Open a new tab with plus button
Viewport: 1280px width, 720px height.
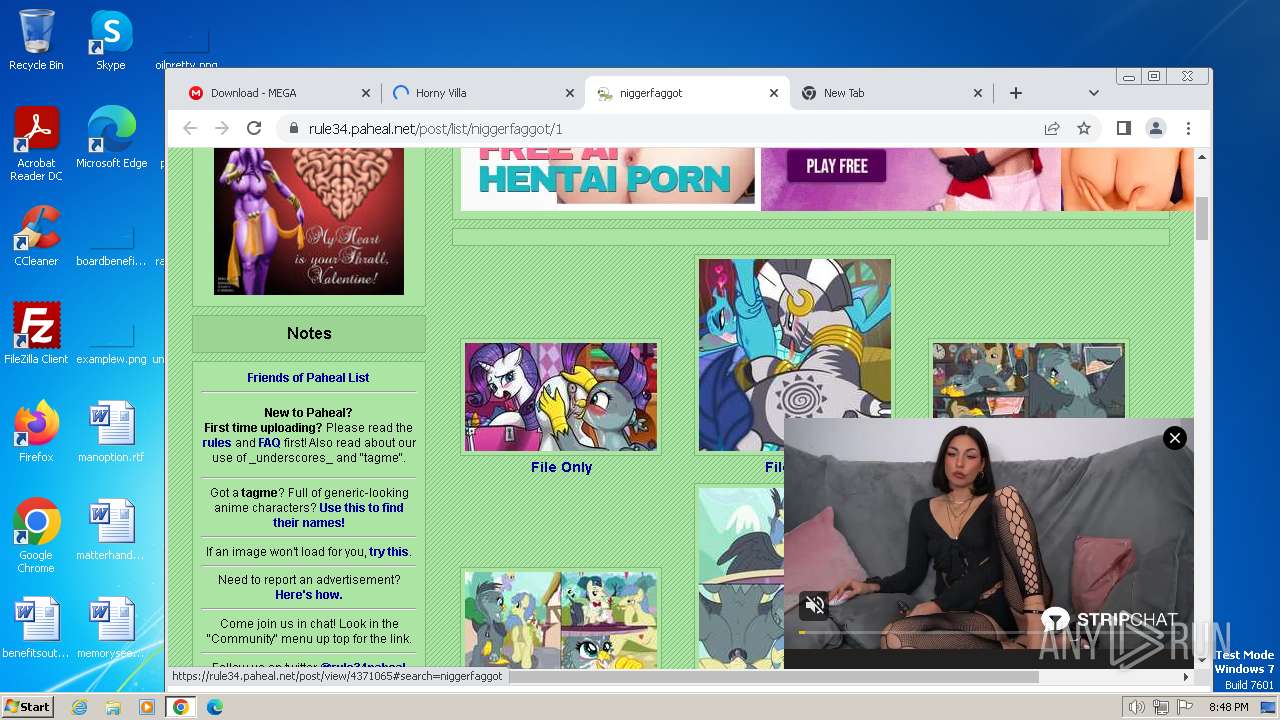pyautogui.click(x=1016, y=93)
